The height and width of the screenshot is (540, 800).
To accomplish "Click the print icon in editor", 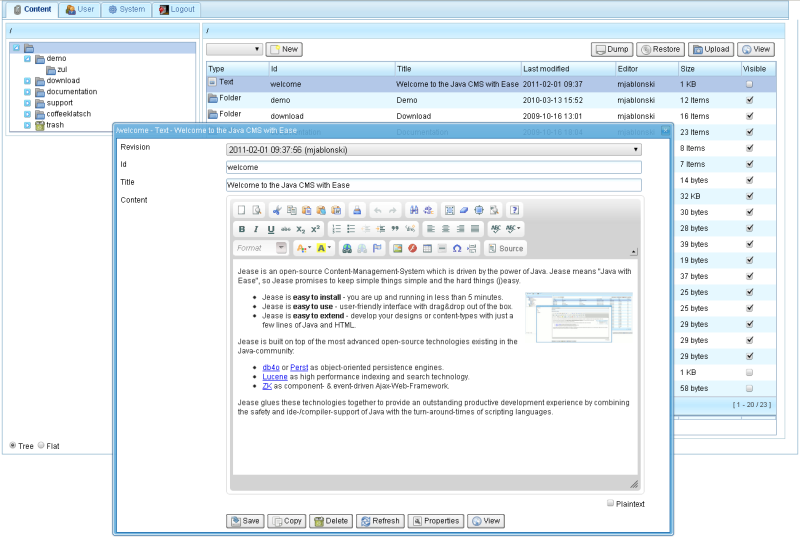I will click(x=357, y=210).
